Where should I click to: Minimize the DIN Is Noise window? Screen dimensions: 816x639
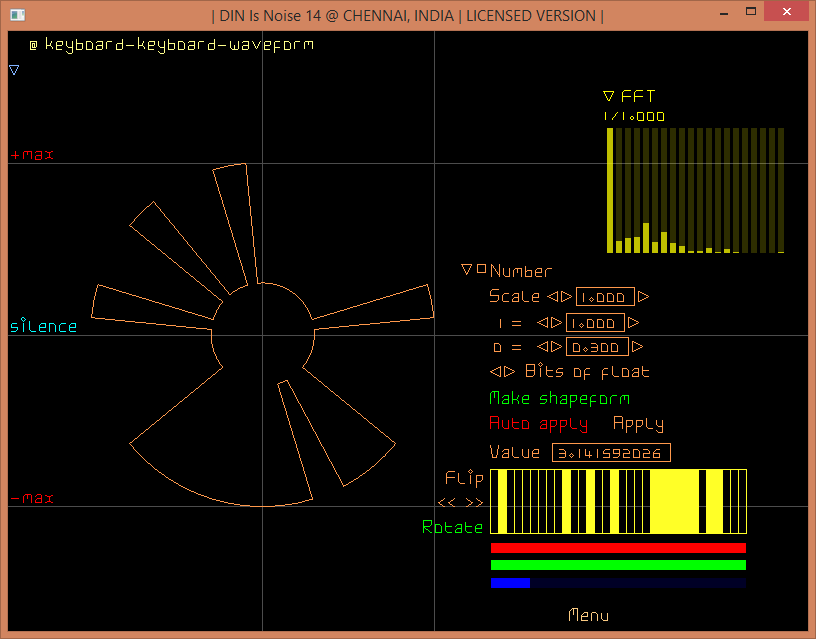(724, 12)
